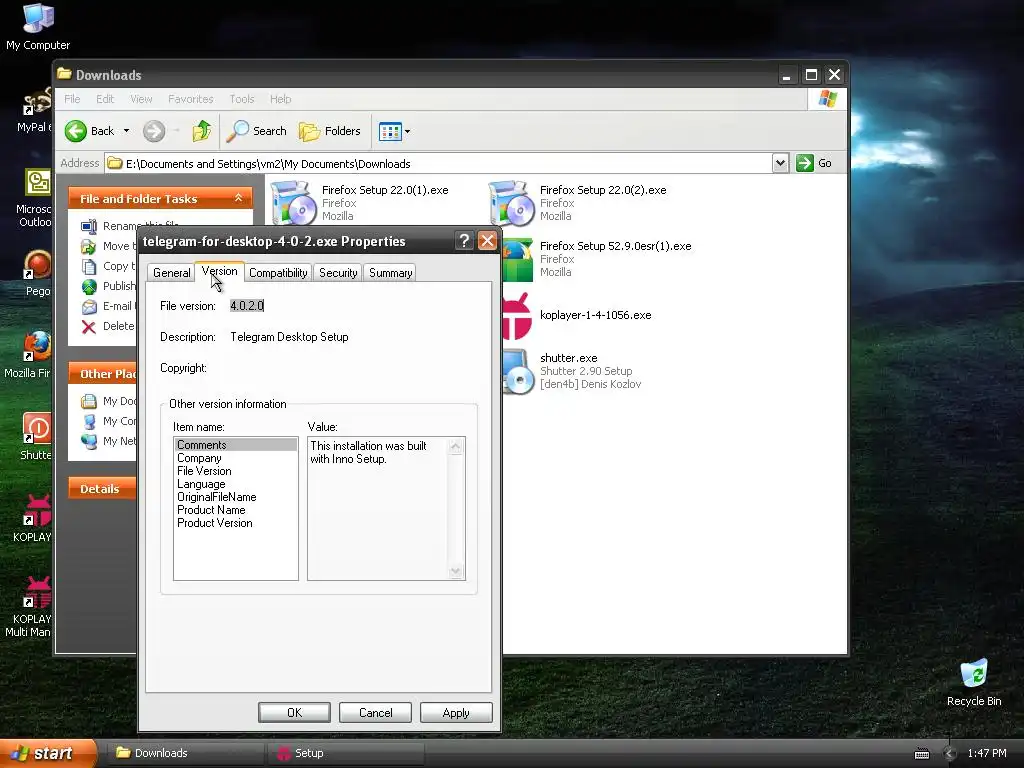Click the E-mail this file task icon
Screen dimensions: 1024x768
[x=89, y=306]
